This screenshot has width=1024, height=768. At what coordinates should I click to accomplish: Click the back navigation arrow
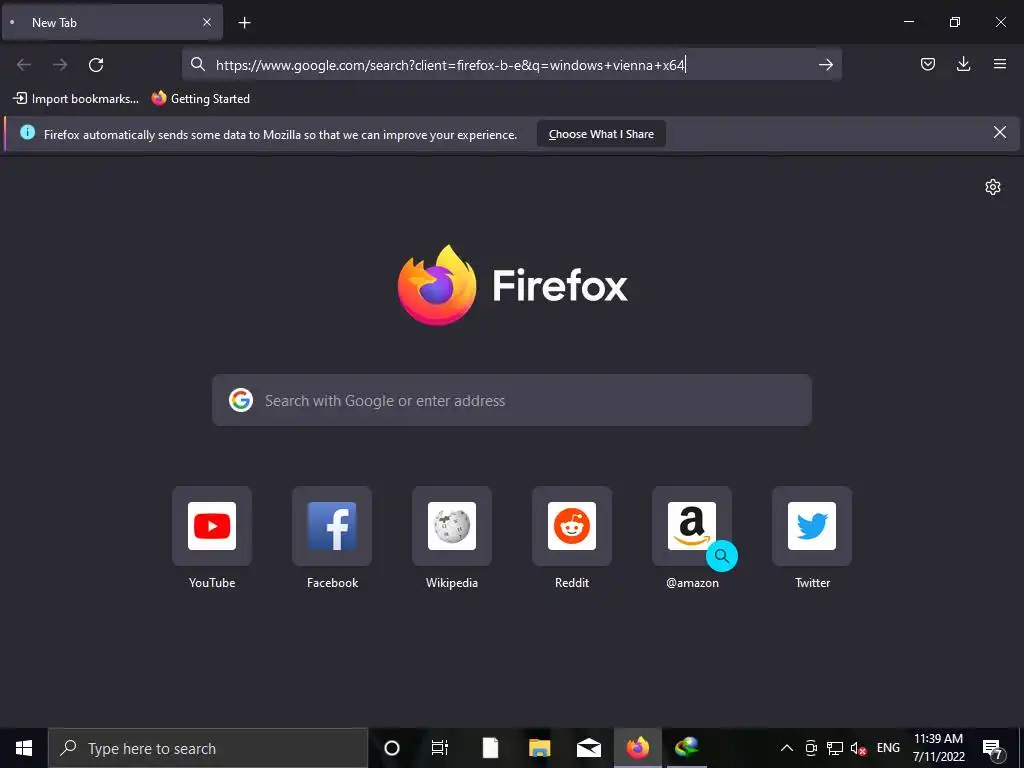point(24,65)
